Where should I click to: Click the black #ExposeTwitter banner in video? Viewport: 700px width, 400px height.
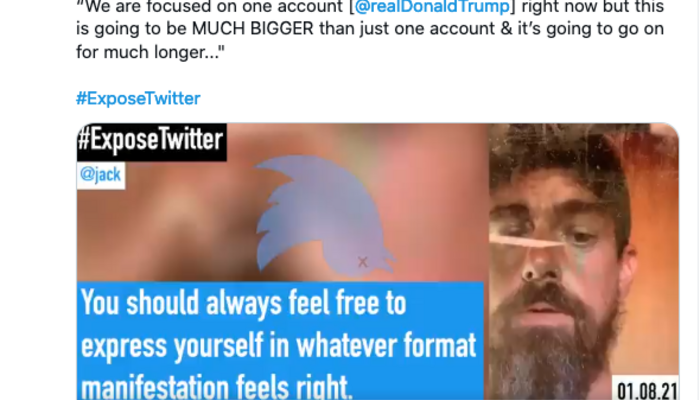click(x=151, y=142)
